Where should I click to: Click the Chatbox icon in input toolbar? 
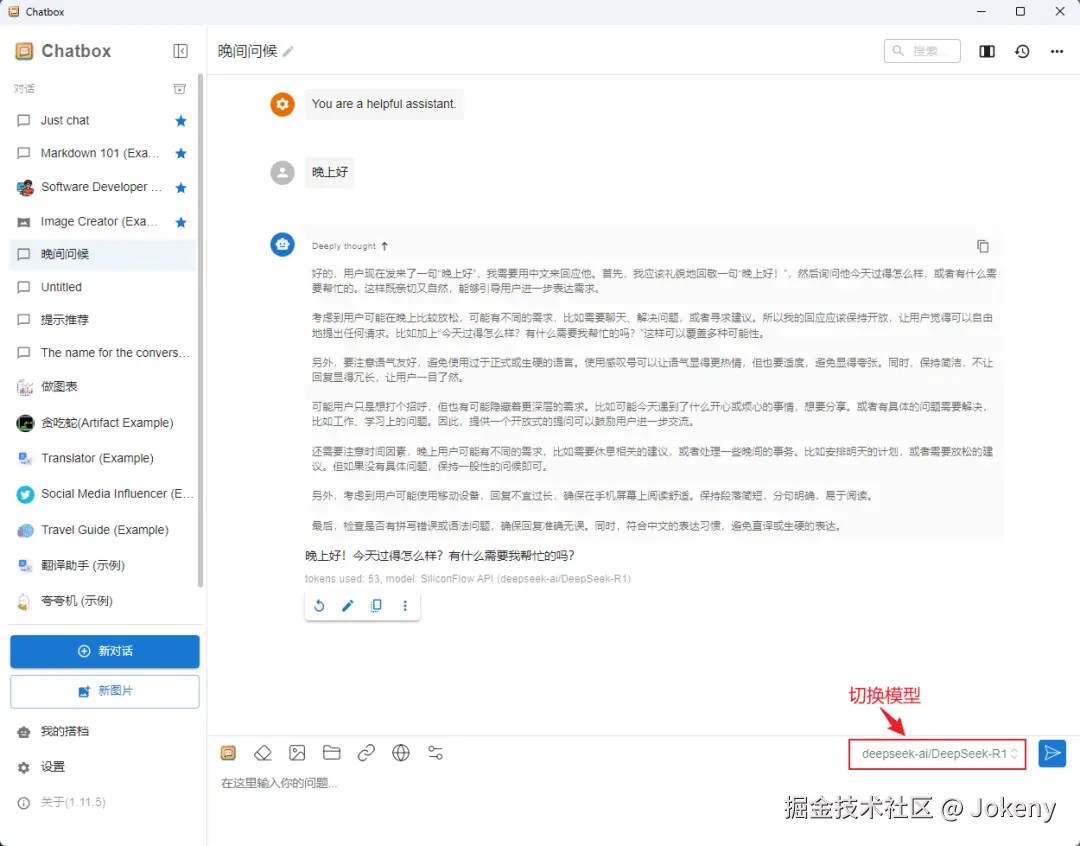click(x=229, y=753)
